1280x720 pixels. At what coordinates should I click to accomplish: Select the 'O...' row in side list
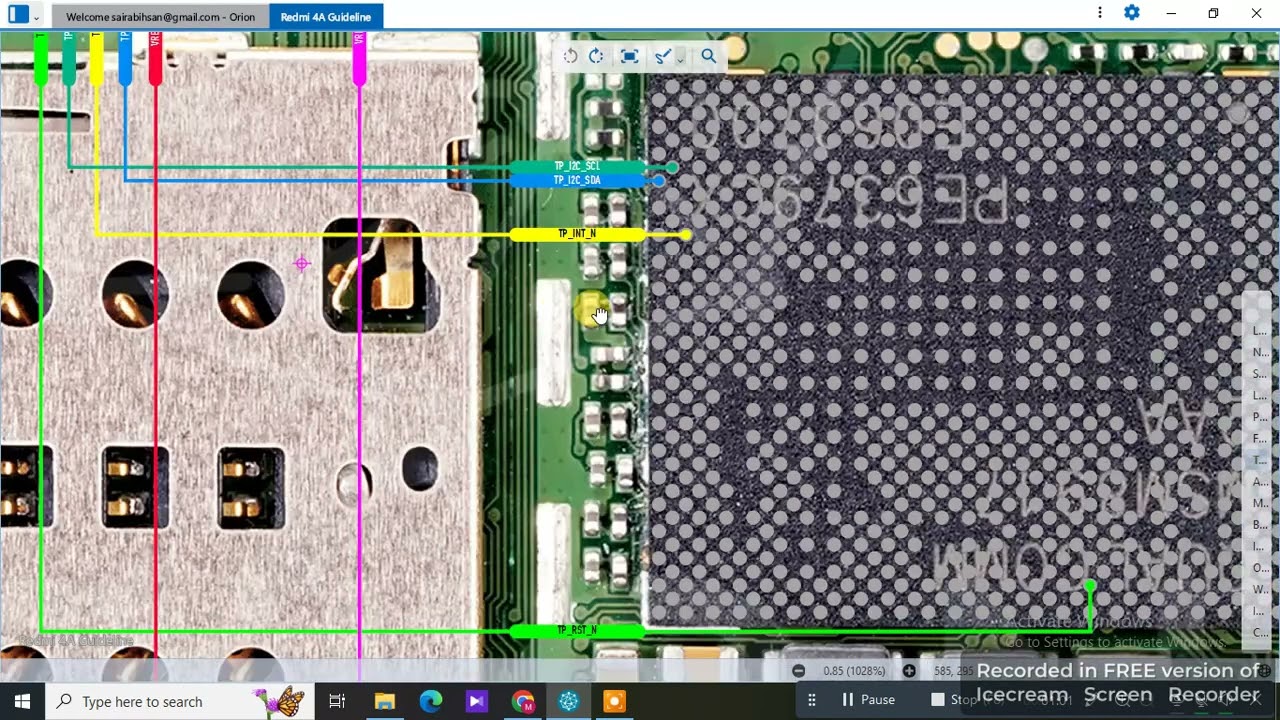pyautogui.click(x=1259, y=568)
